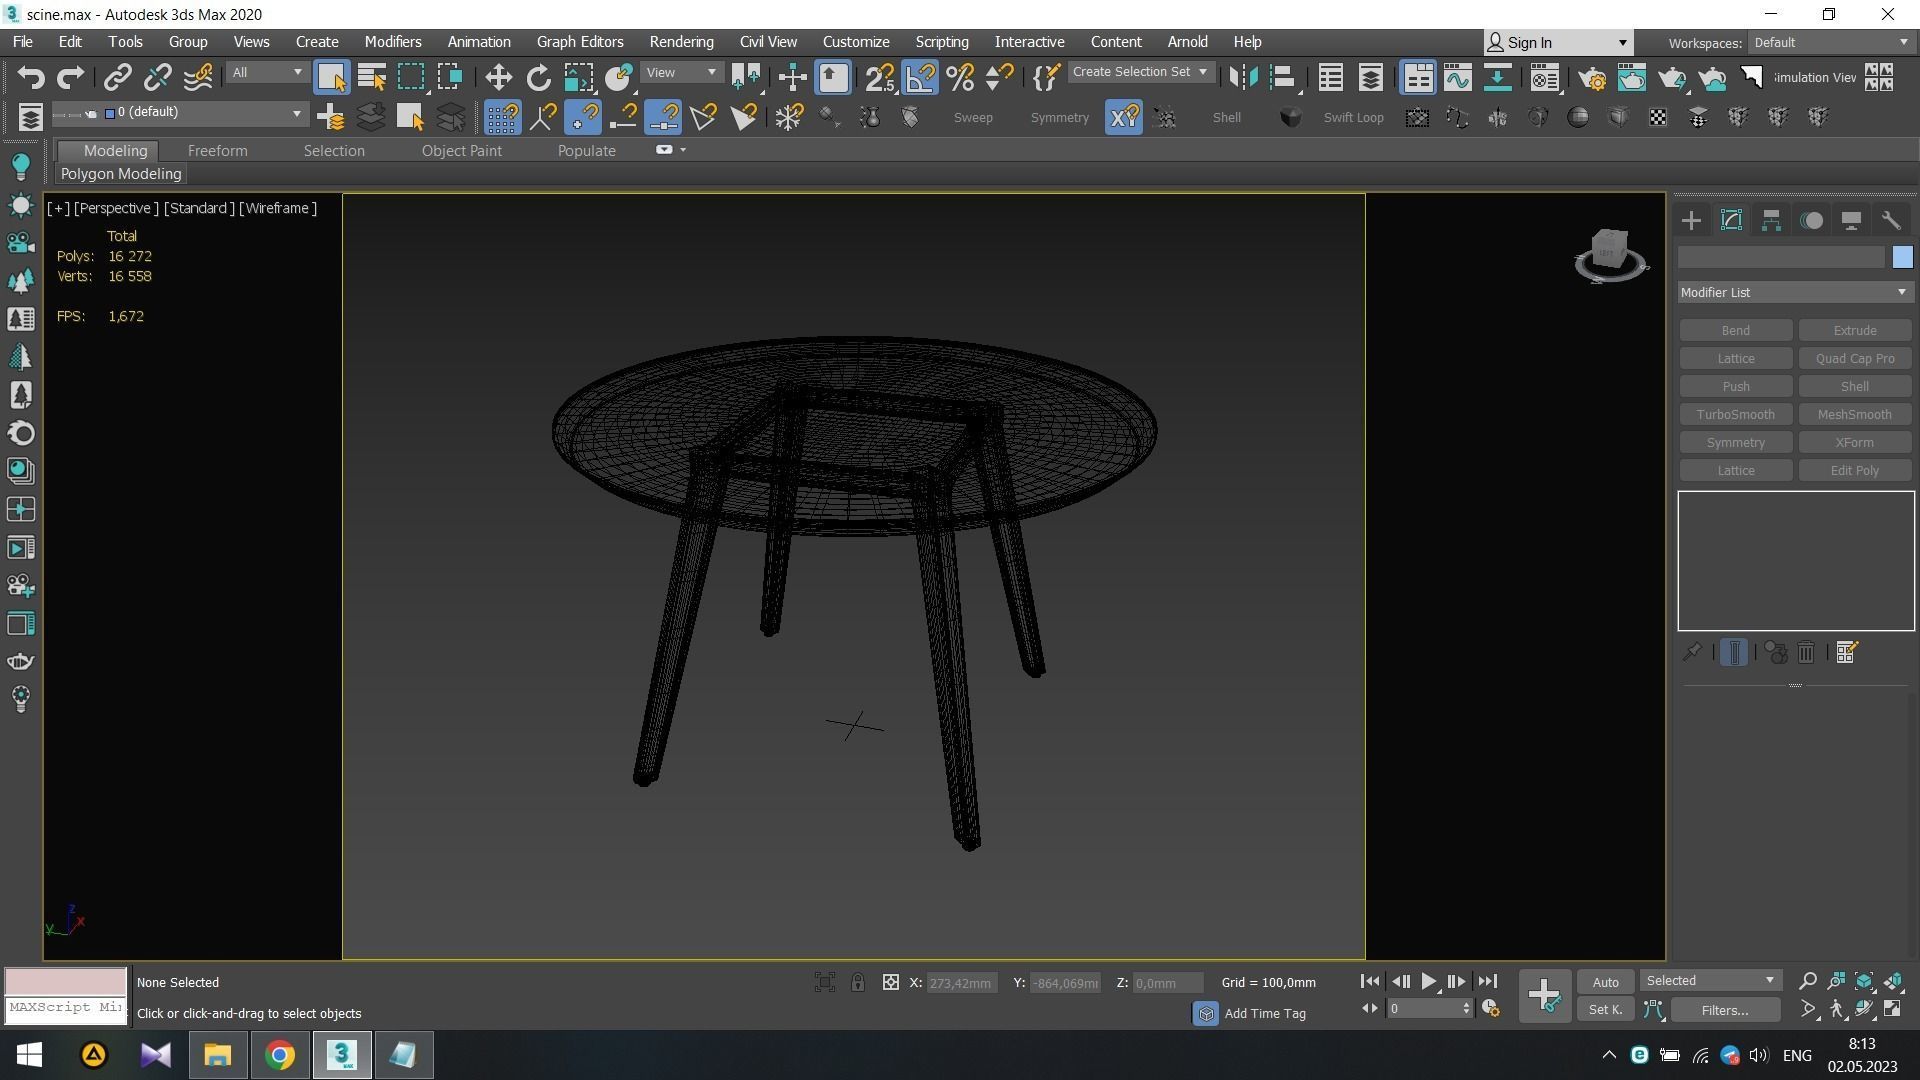Open the Create Selection Set dropdown
The height and width of the screenshot is (1080, 1920).
coord(1140,72)
